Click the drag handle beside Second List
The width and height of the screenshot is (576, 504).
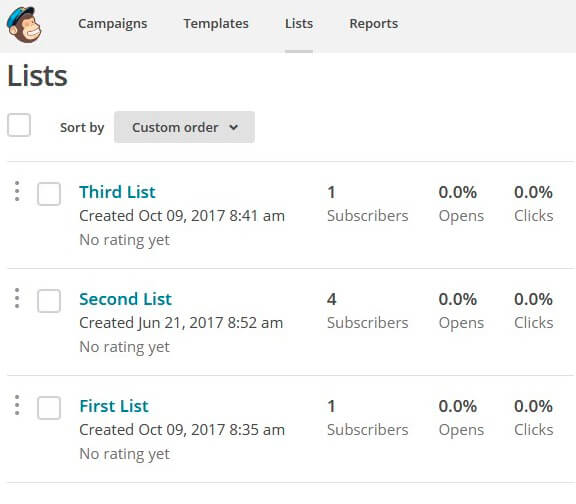pyautogui.click(x=17, y=298)
